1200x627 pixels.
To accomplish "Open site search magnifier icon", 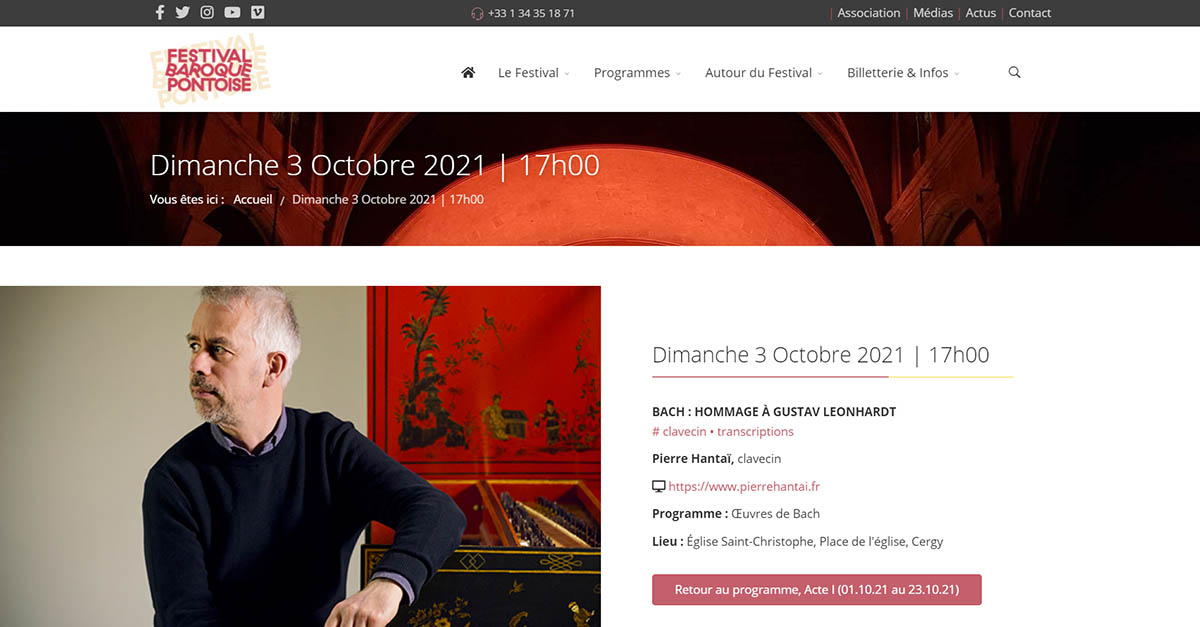I will point(1014,72).
